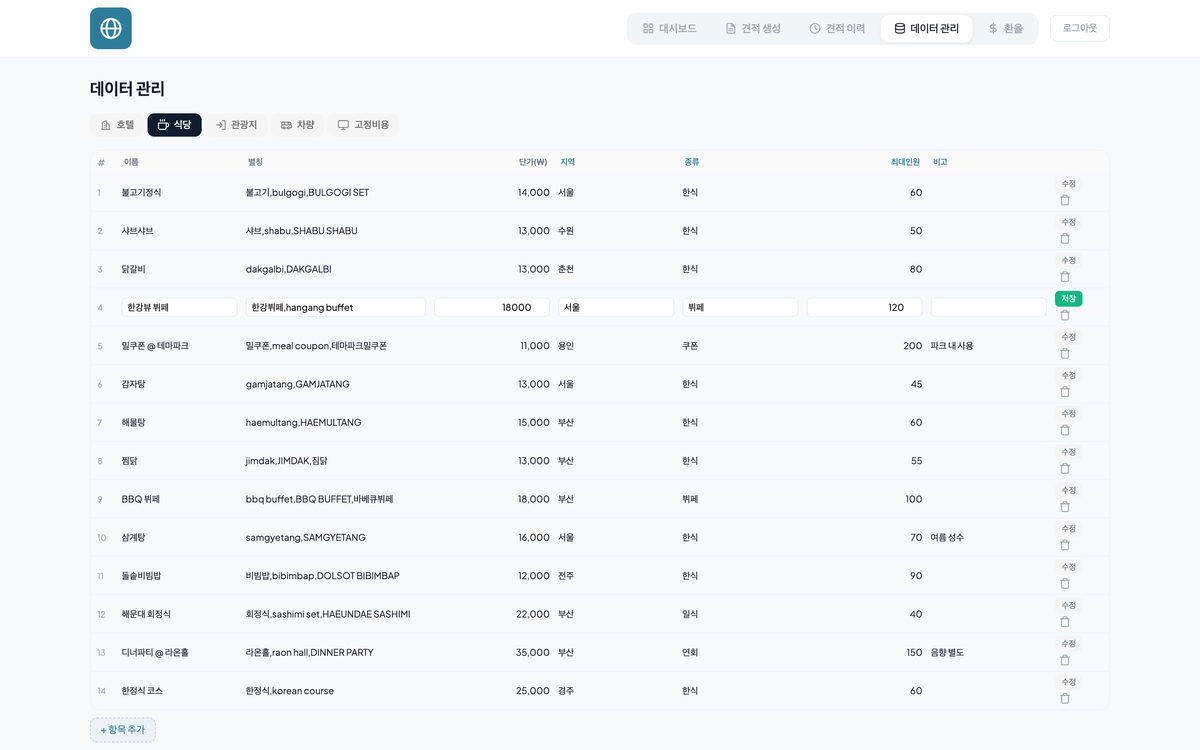Screen dimensions: 1200x750
Task: Click the 비고 column header
Action: click(940, 162)
